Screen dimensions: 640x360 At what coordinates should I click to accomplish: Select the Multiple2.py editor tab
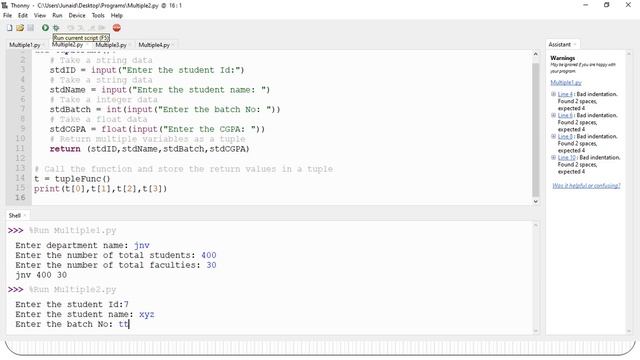(x=67, y=44)
